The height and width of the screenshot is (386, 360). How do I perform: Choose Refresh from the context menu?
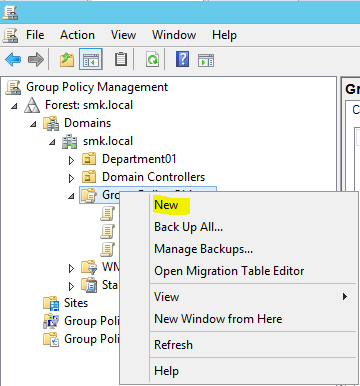click(173, 345)
